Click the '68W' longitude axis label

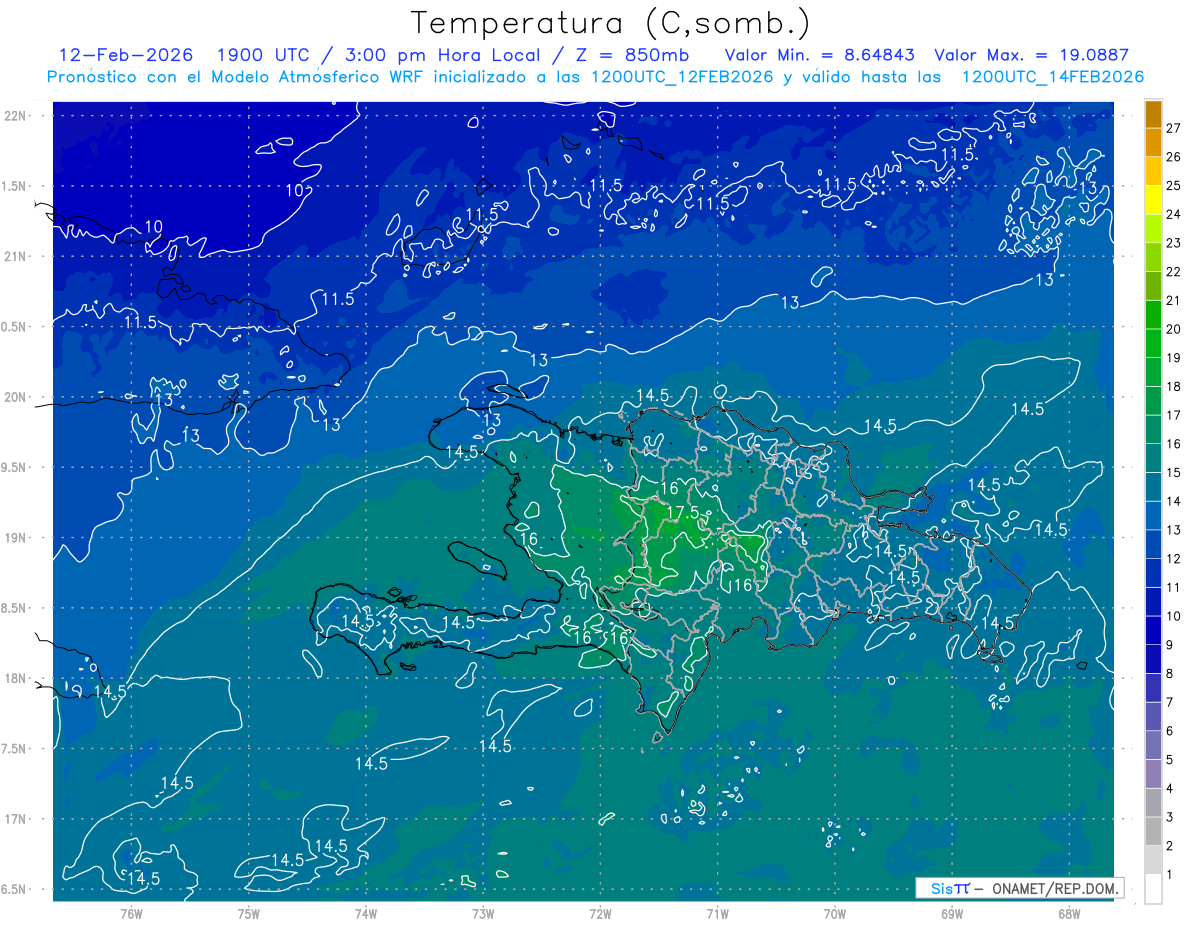pos(1069,914)
